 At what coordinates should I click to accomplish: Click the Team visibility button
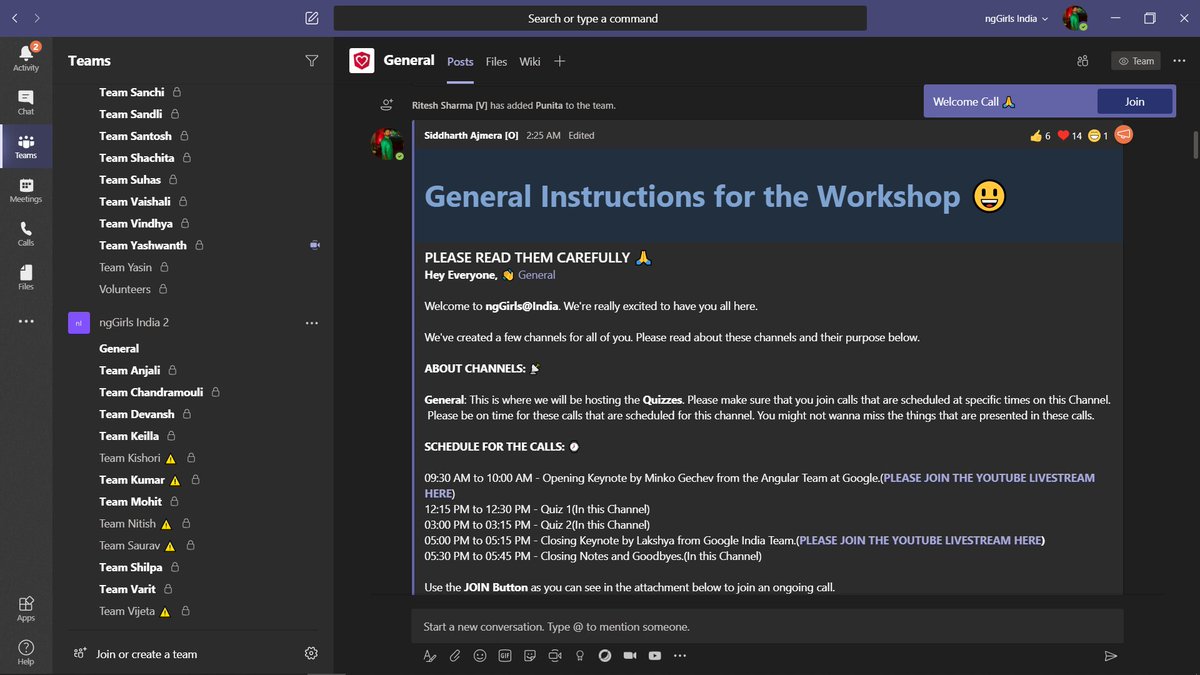[1136, 61]
